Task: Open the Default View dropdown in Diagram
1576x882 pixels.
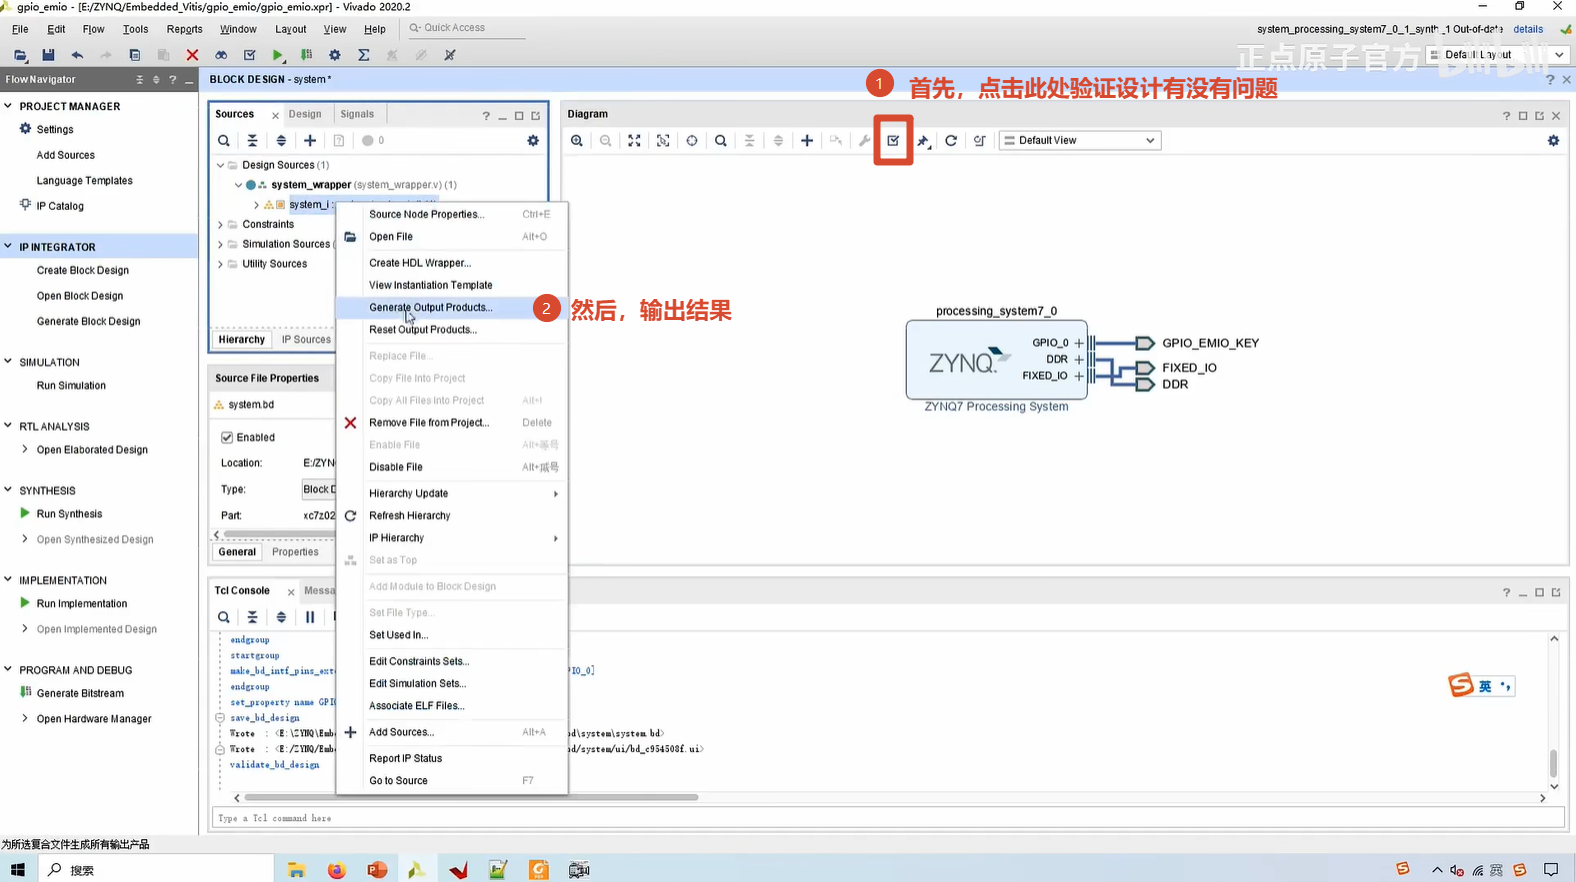Action: click(x=1080, y=141)
